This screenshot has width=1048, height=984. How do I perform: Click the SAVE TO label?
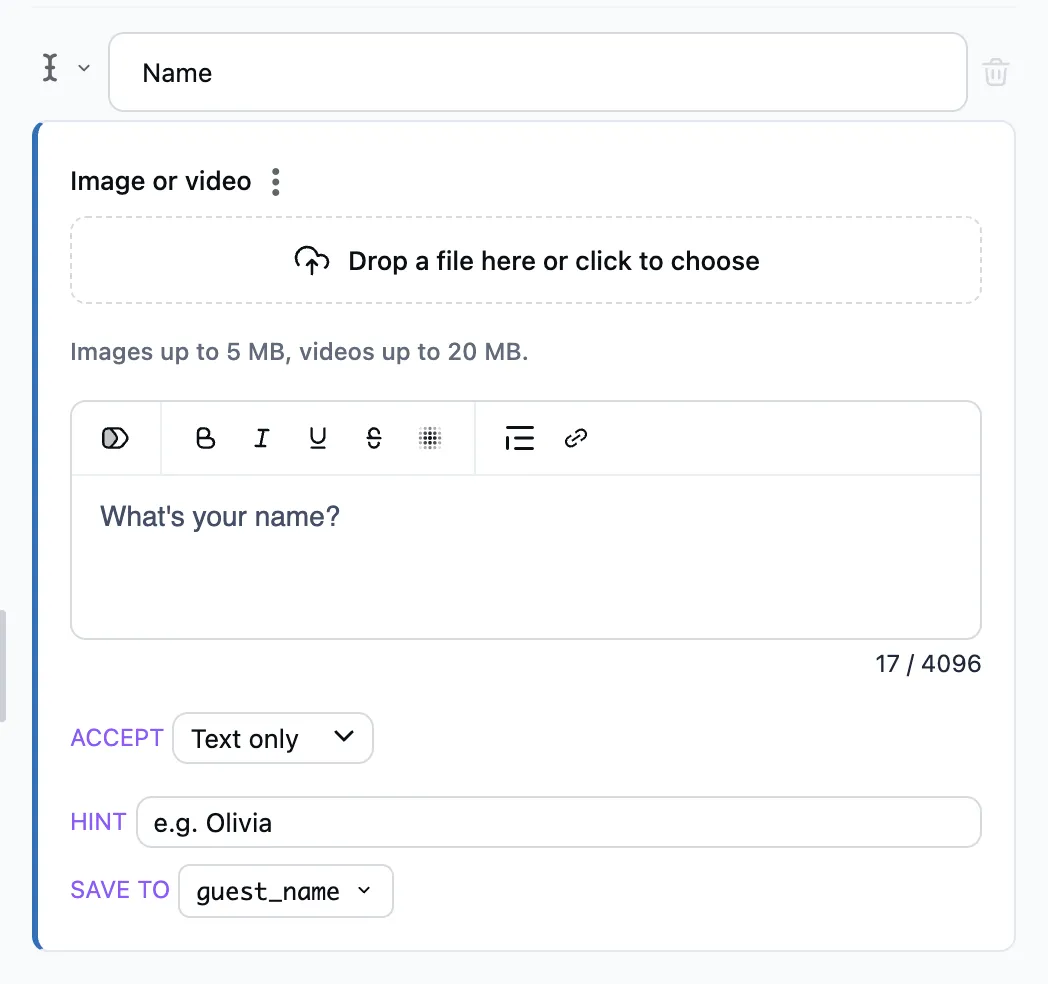(120, 890)
